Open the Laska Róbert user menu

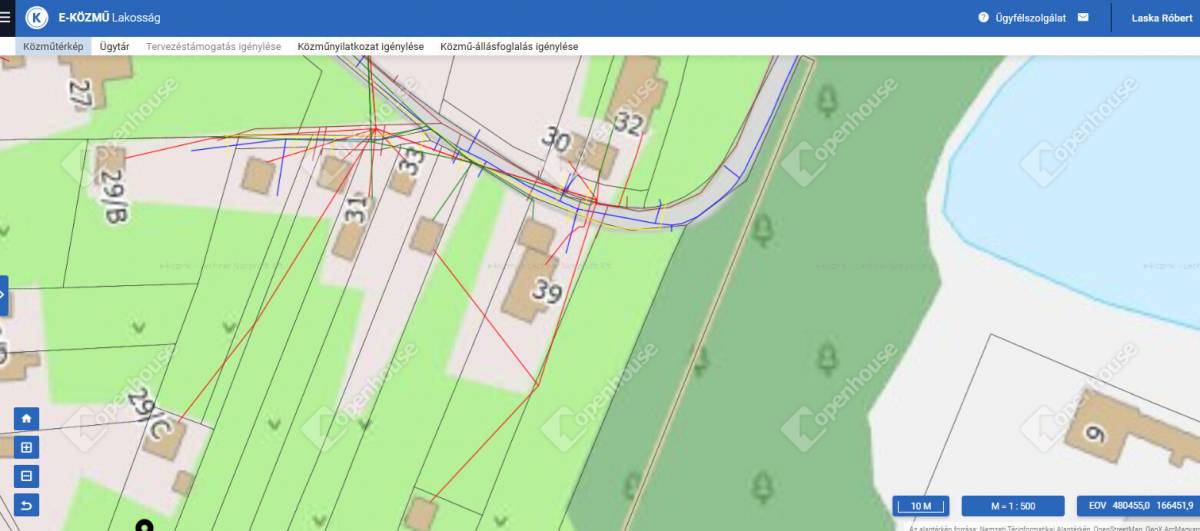(1161, 18)
